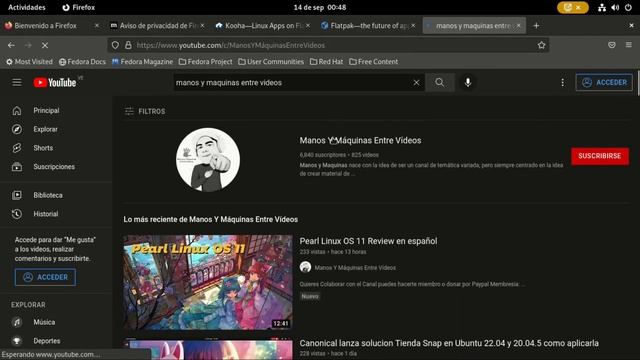This screenshot has width=640, height=360.
Task: Open Manos Y Máquinas Entre Videos channel title
Action: pos(360,140)
